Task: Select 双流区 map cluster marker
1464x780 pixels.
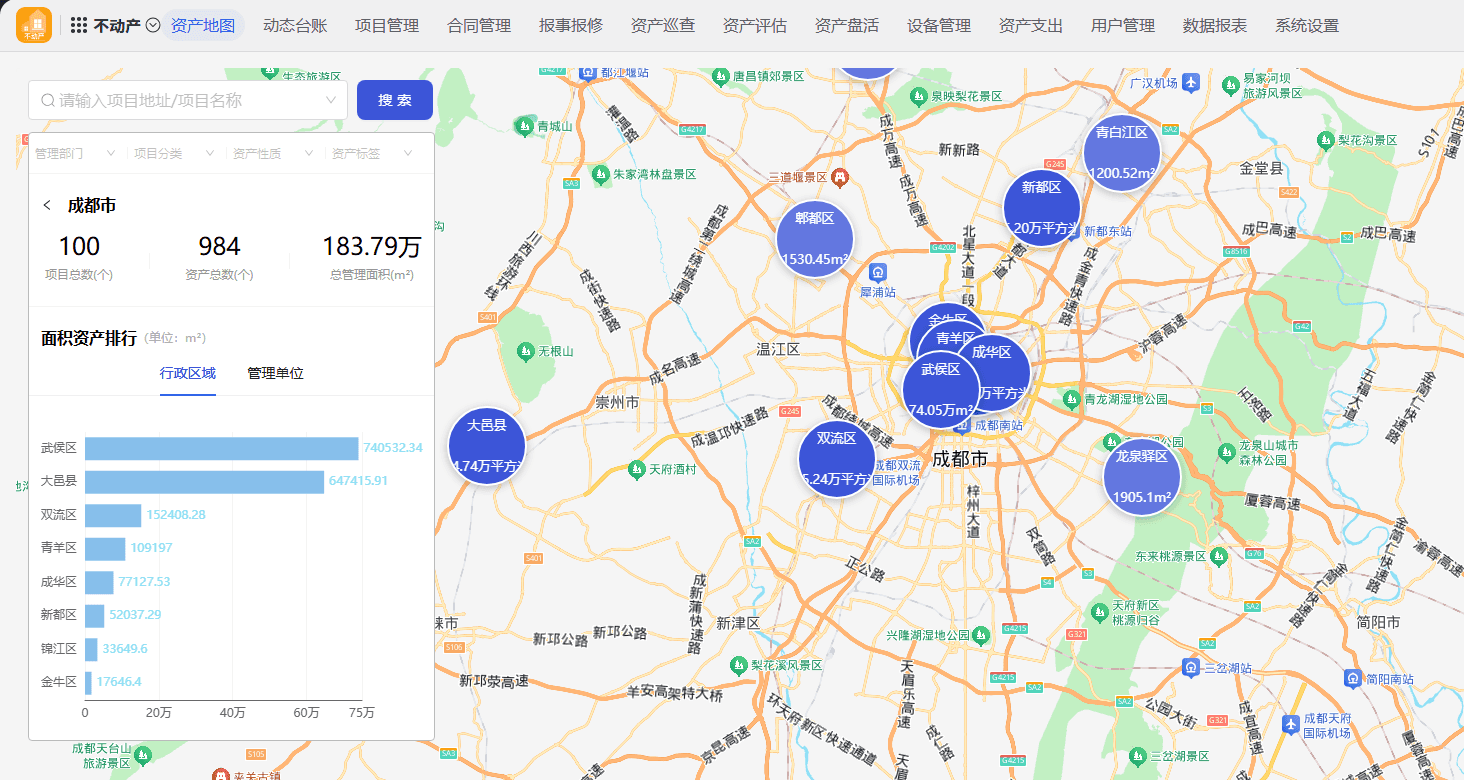Action: point(837,459)
